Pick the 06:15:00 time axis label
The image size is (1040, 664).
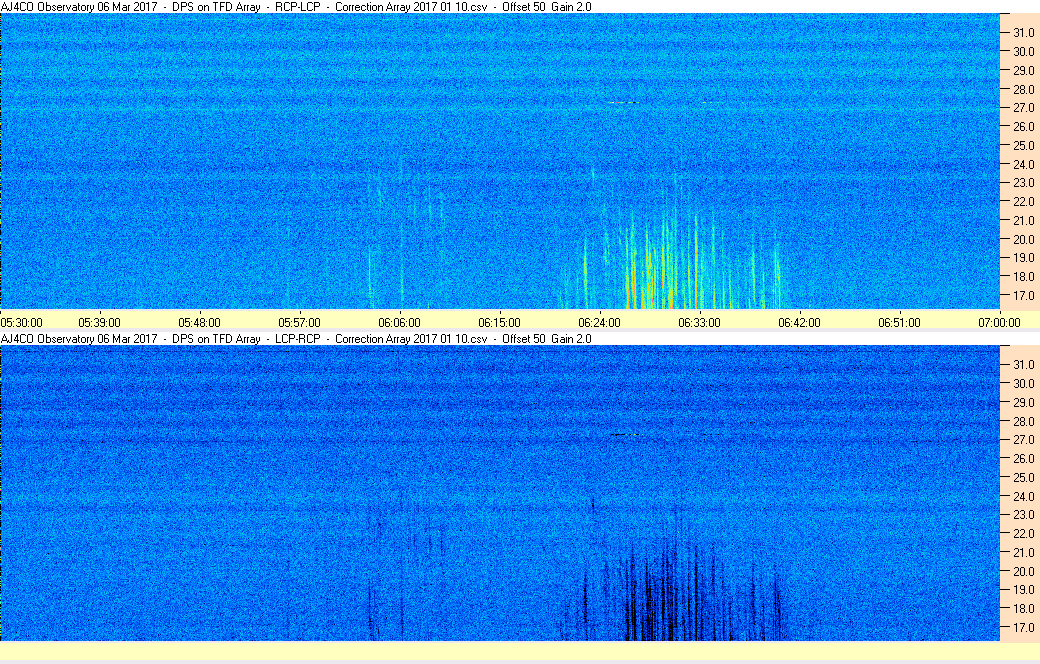coord(499,322)
